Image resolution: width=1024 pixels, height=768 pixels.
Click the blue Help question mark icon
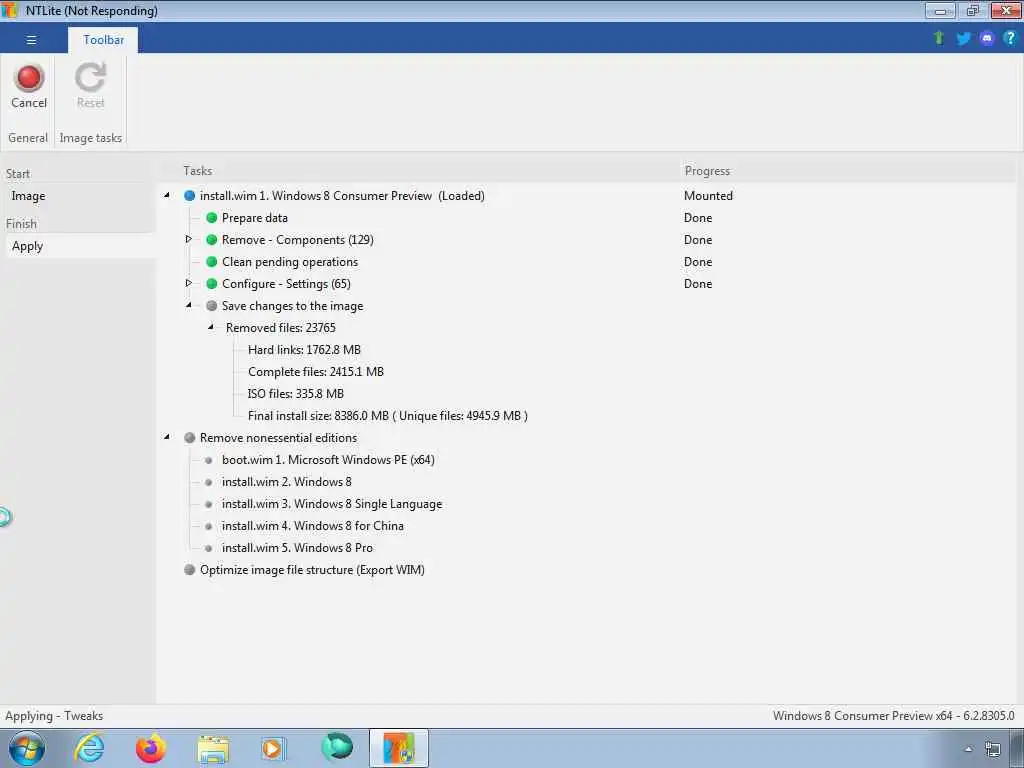pos(1010,38)
